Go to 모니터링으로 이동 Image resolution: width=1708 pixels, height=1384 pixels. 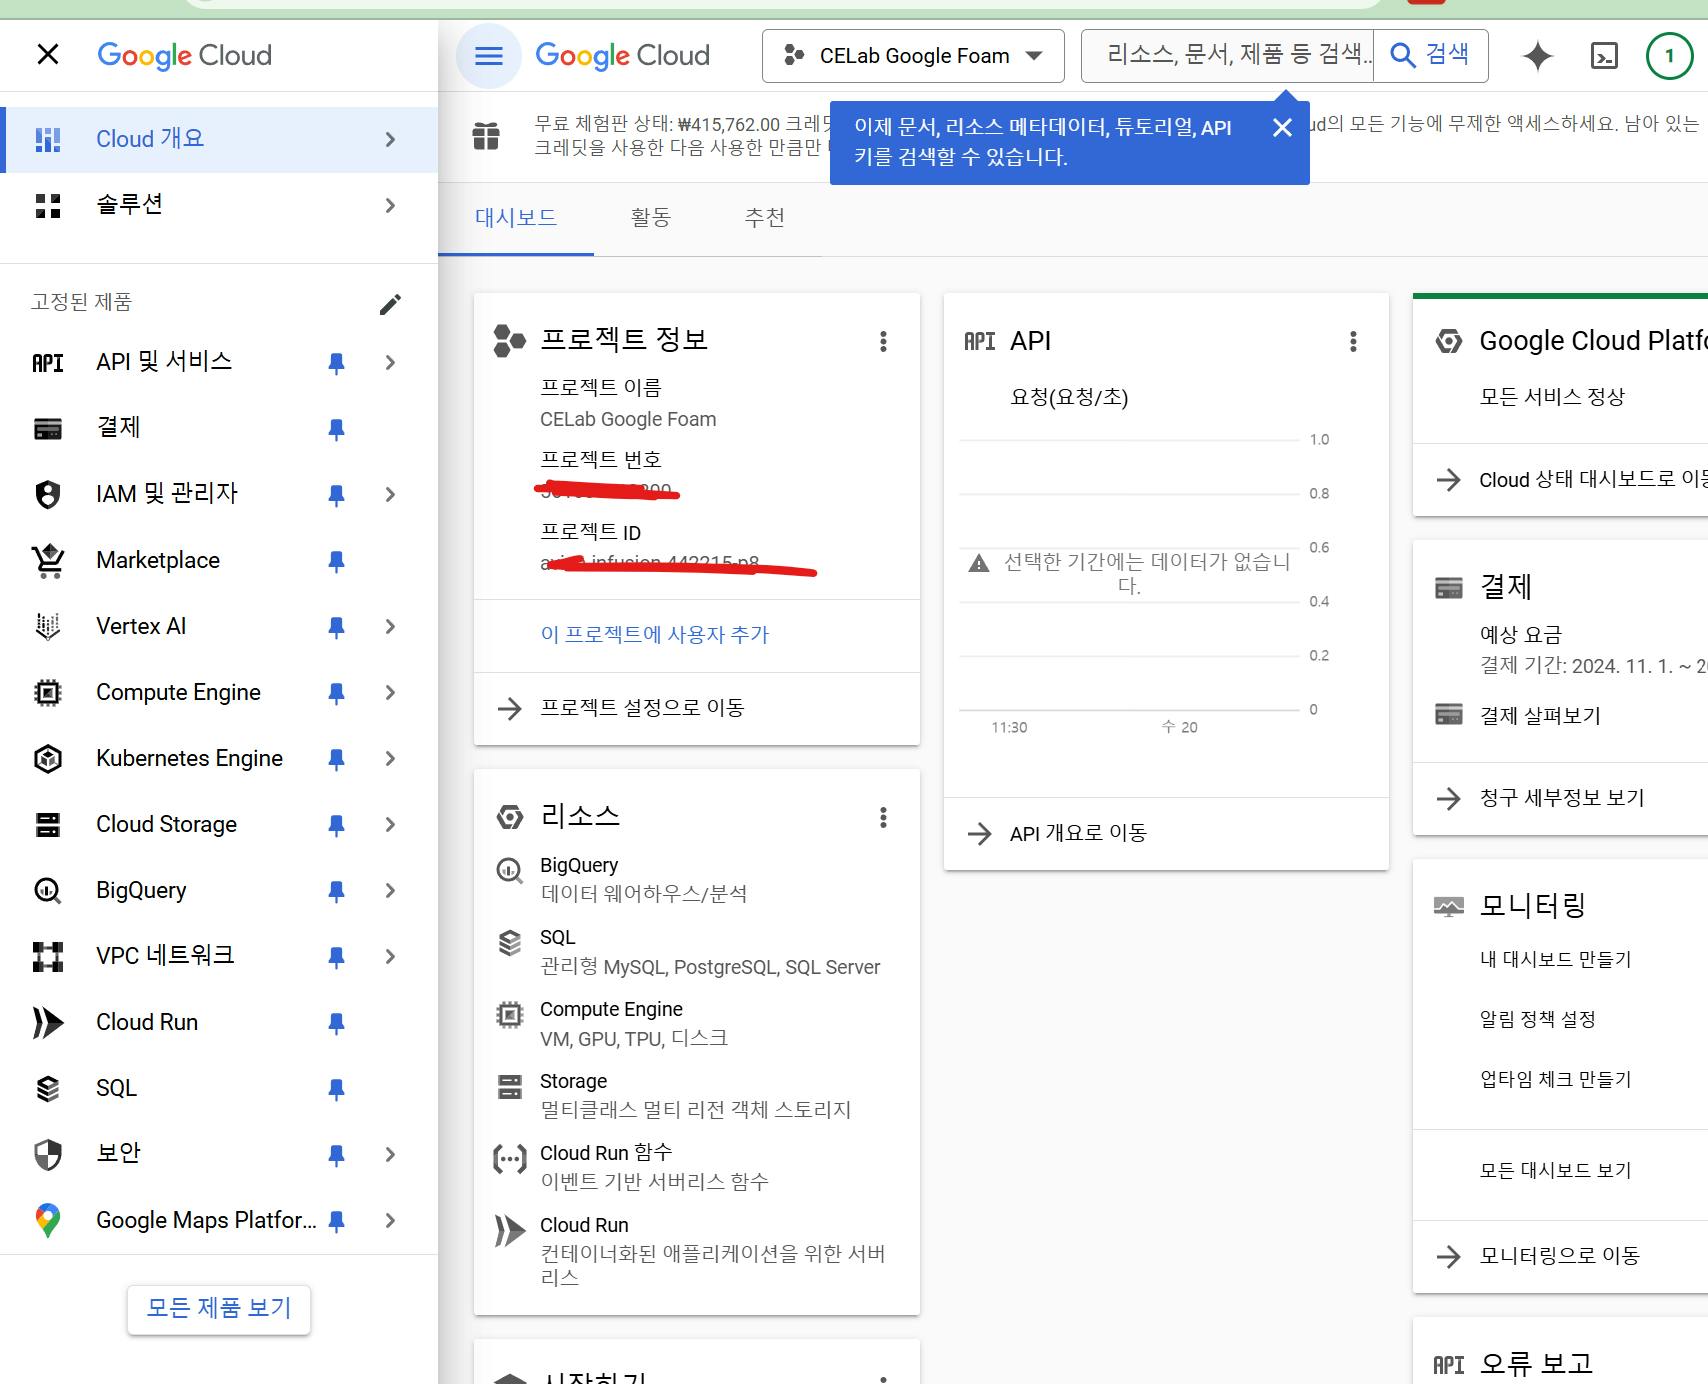[x=1561, y=1257]
